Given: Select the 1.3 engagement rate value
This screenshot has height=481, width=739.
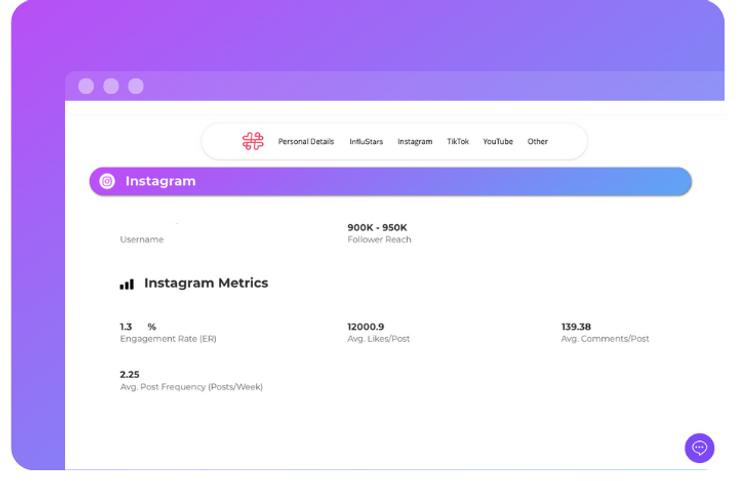Looking at the screenshot, I should tap(126, 326).
